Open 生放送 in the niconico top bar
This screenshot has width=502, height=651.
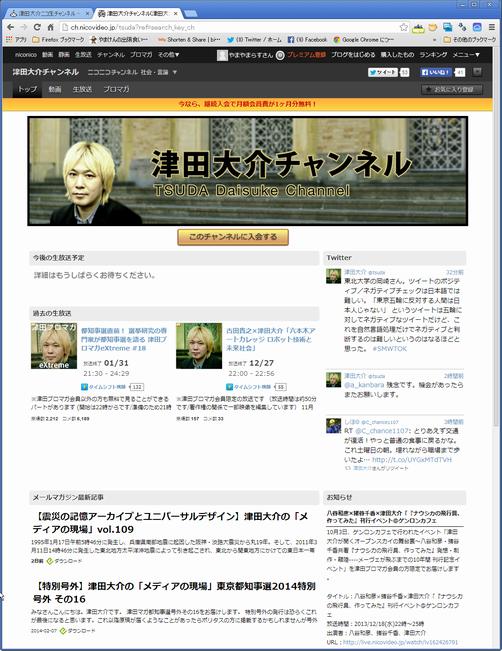(x=83, y=54)
